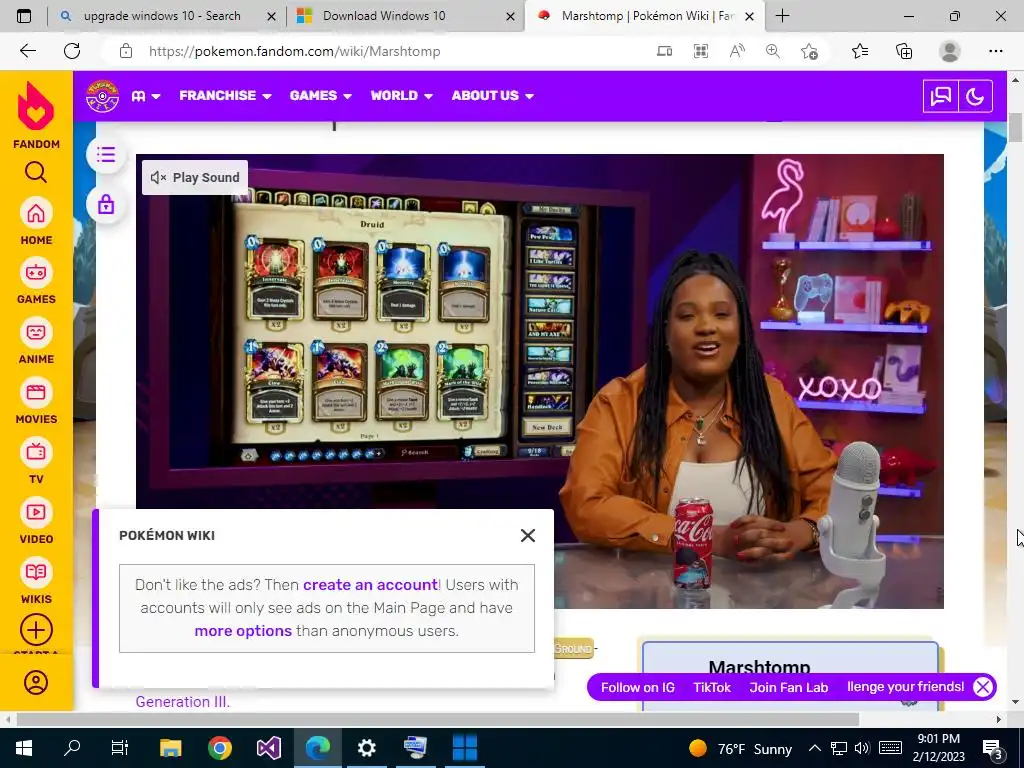Click the address bar URL
The width and height of the screenshot is (1024, 768).
[295, 51]
